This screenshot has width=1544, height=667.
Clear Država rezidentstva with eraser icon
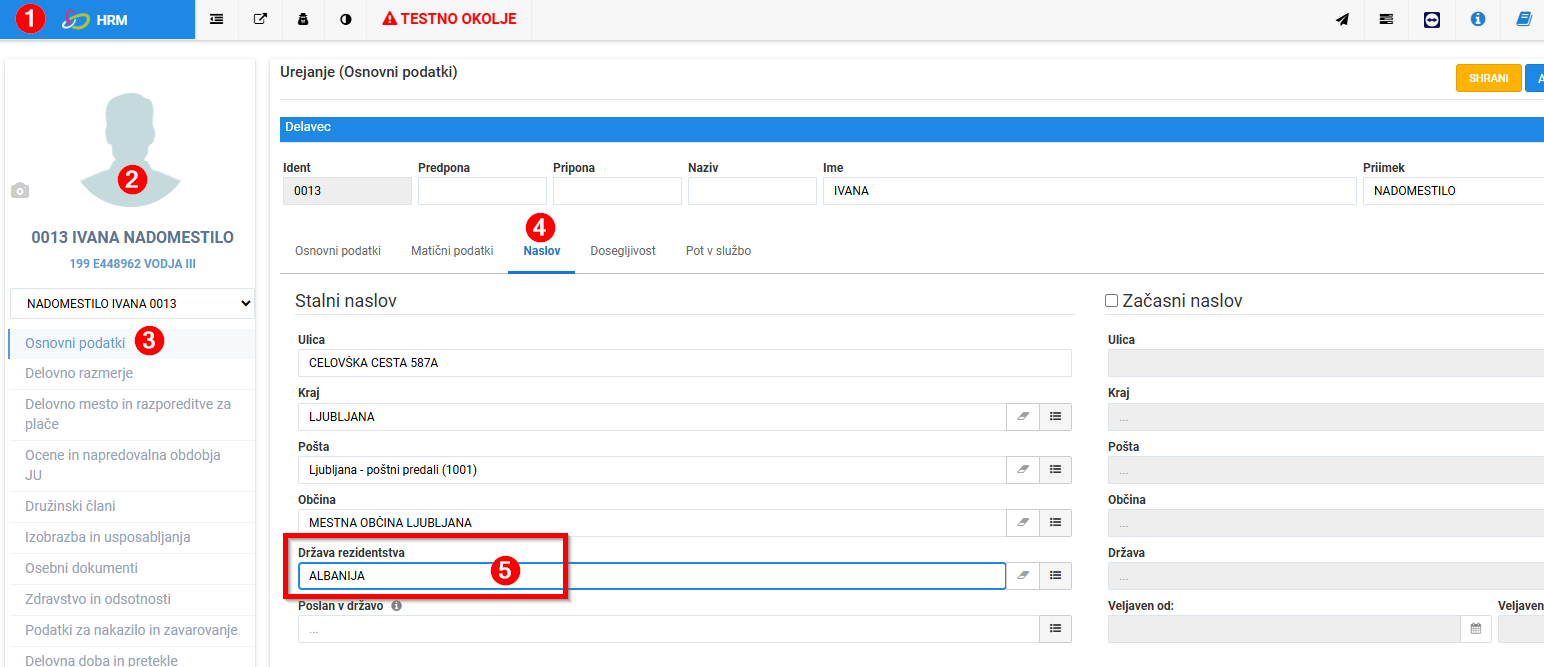1023,576
